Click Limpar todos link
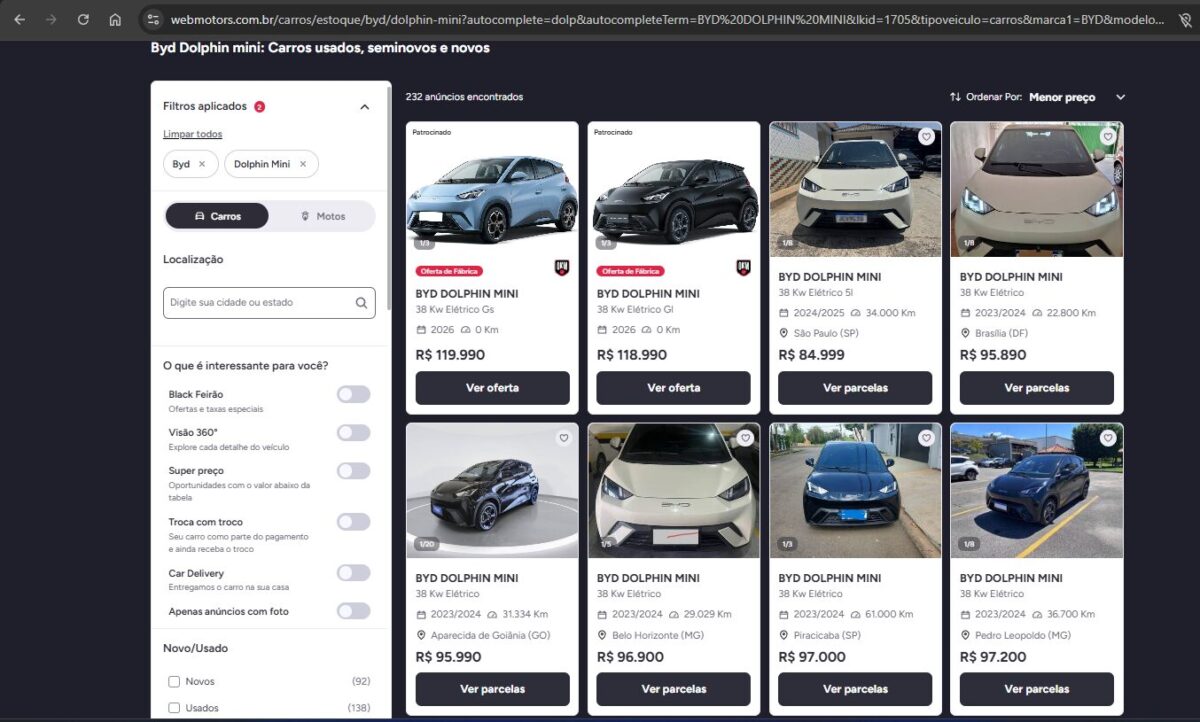Viewport: 1200px width, 722px height. [192, 134]
